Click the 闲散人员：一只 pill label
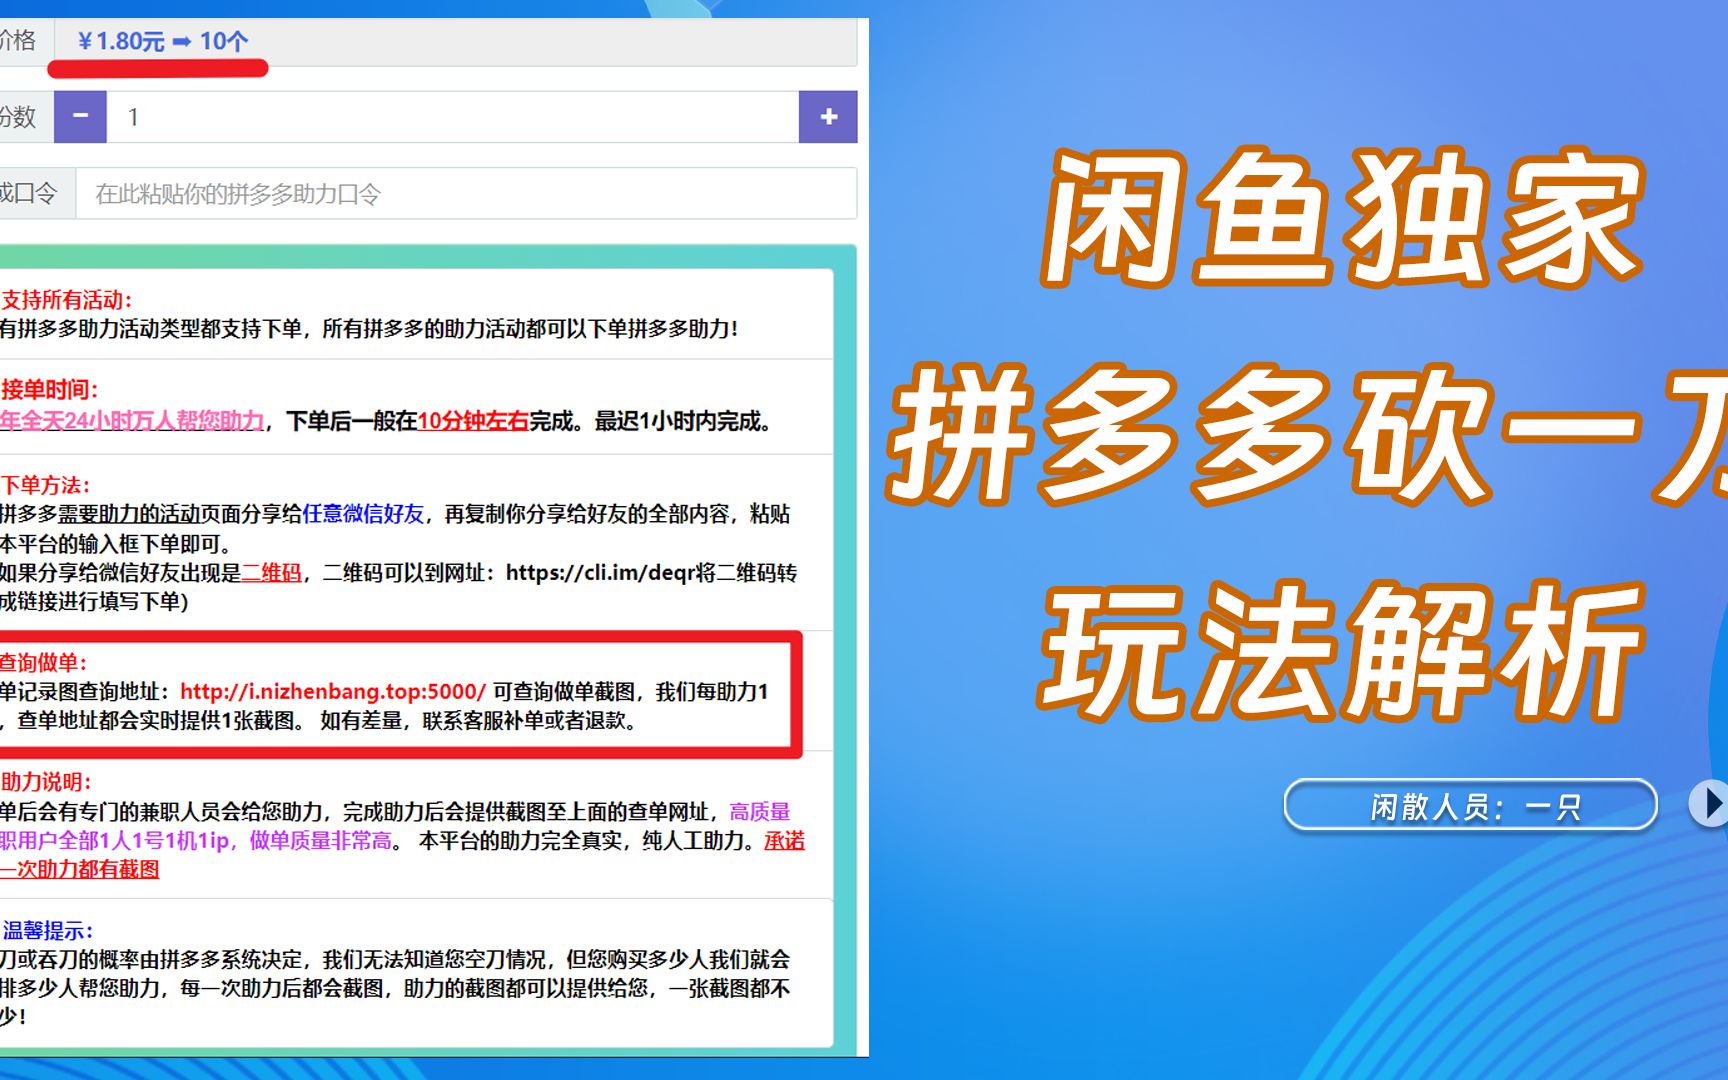1728x1080 pixels. coord(1470,805)
